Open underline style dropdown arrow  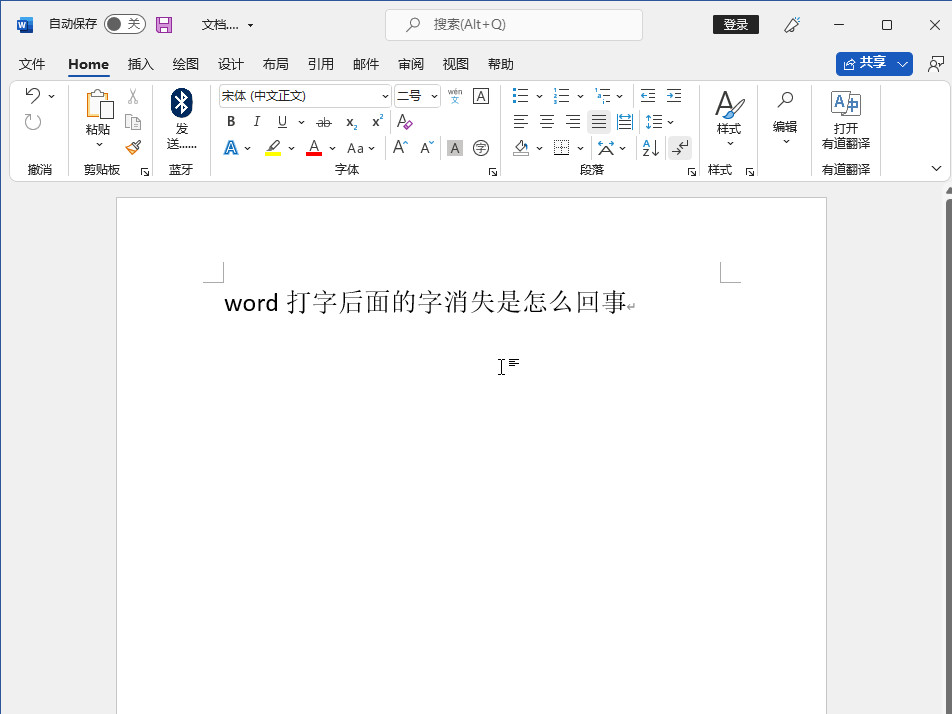[x=301, y=122]
